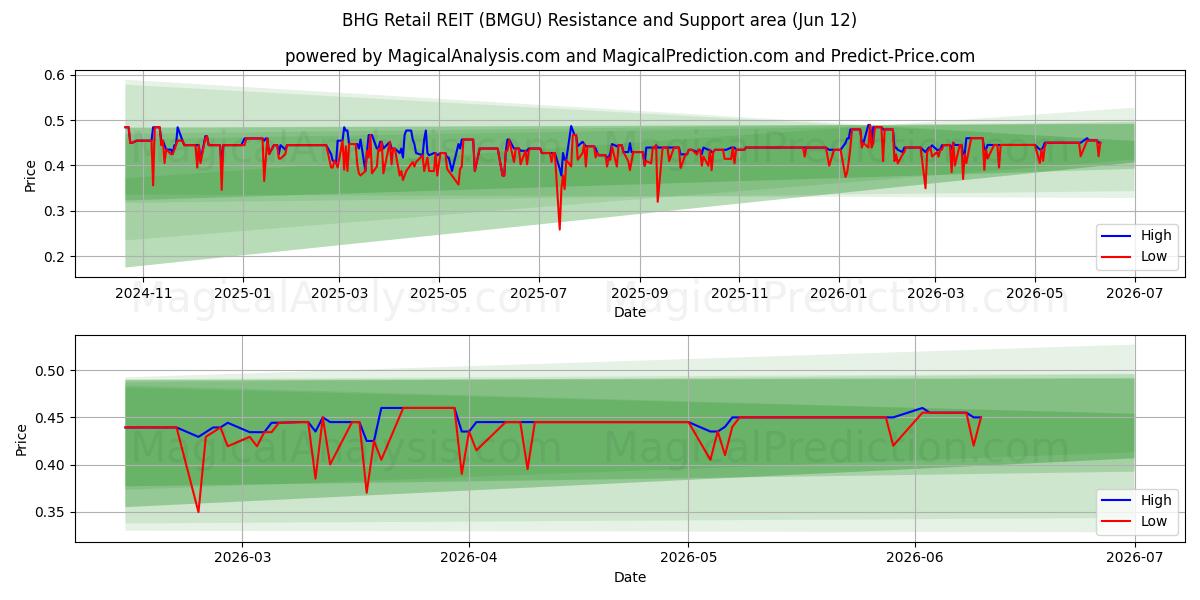Click the '2026-05' tick label on the bottom chart
Viewport: 1200px width, 600px height.
688,558
